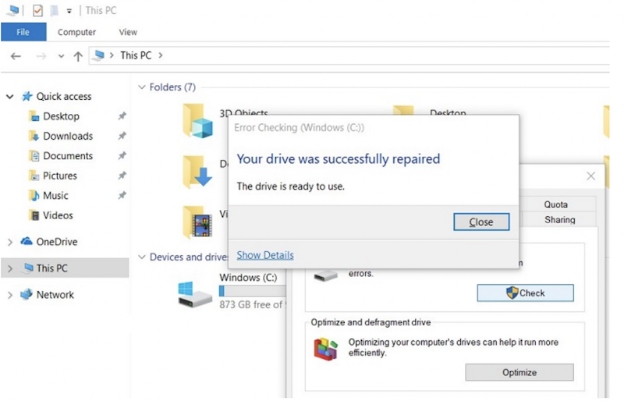Viewport: 624px width, 402px height.
Task: Click the Check button in Properties window
Action: coord(525,293)
